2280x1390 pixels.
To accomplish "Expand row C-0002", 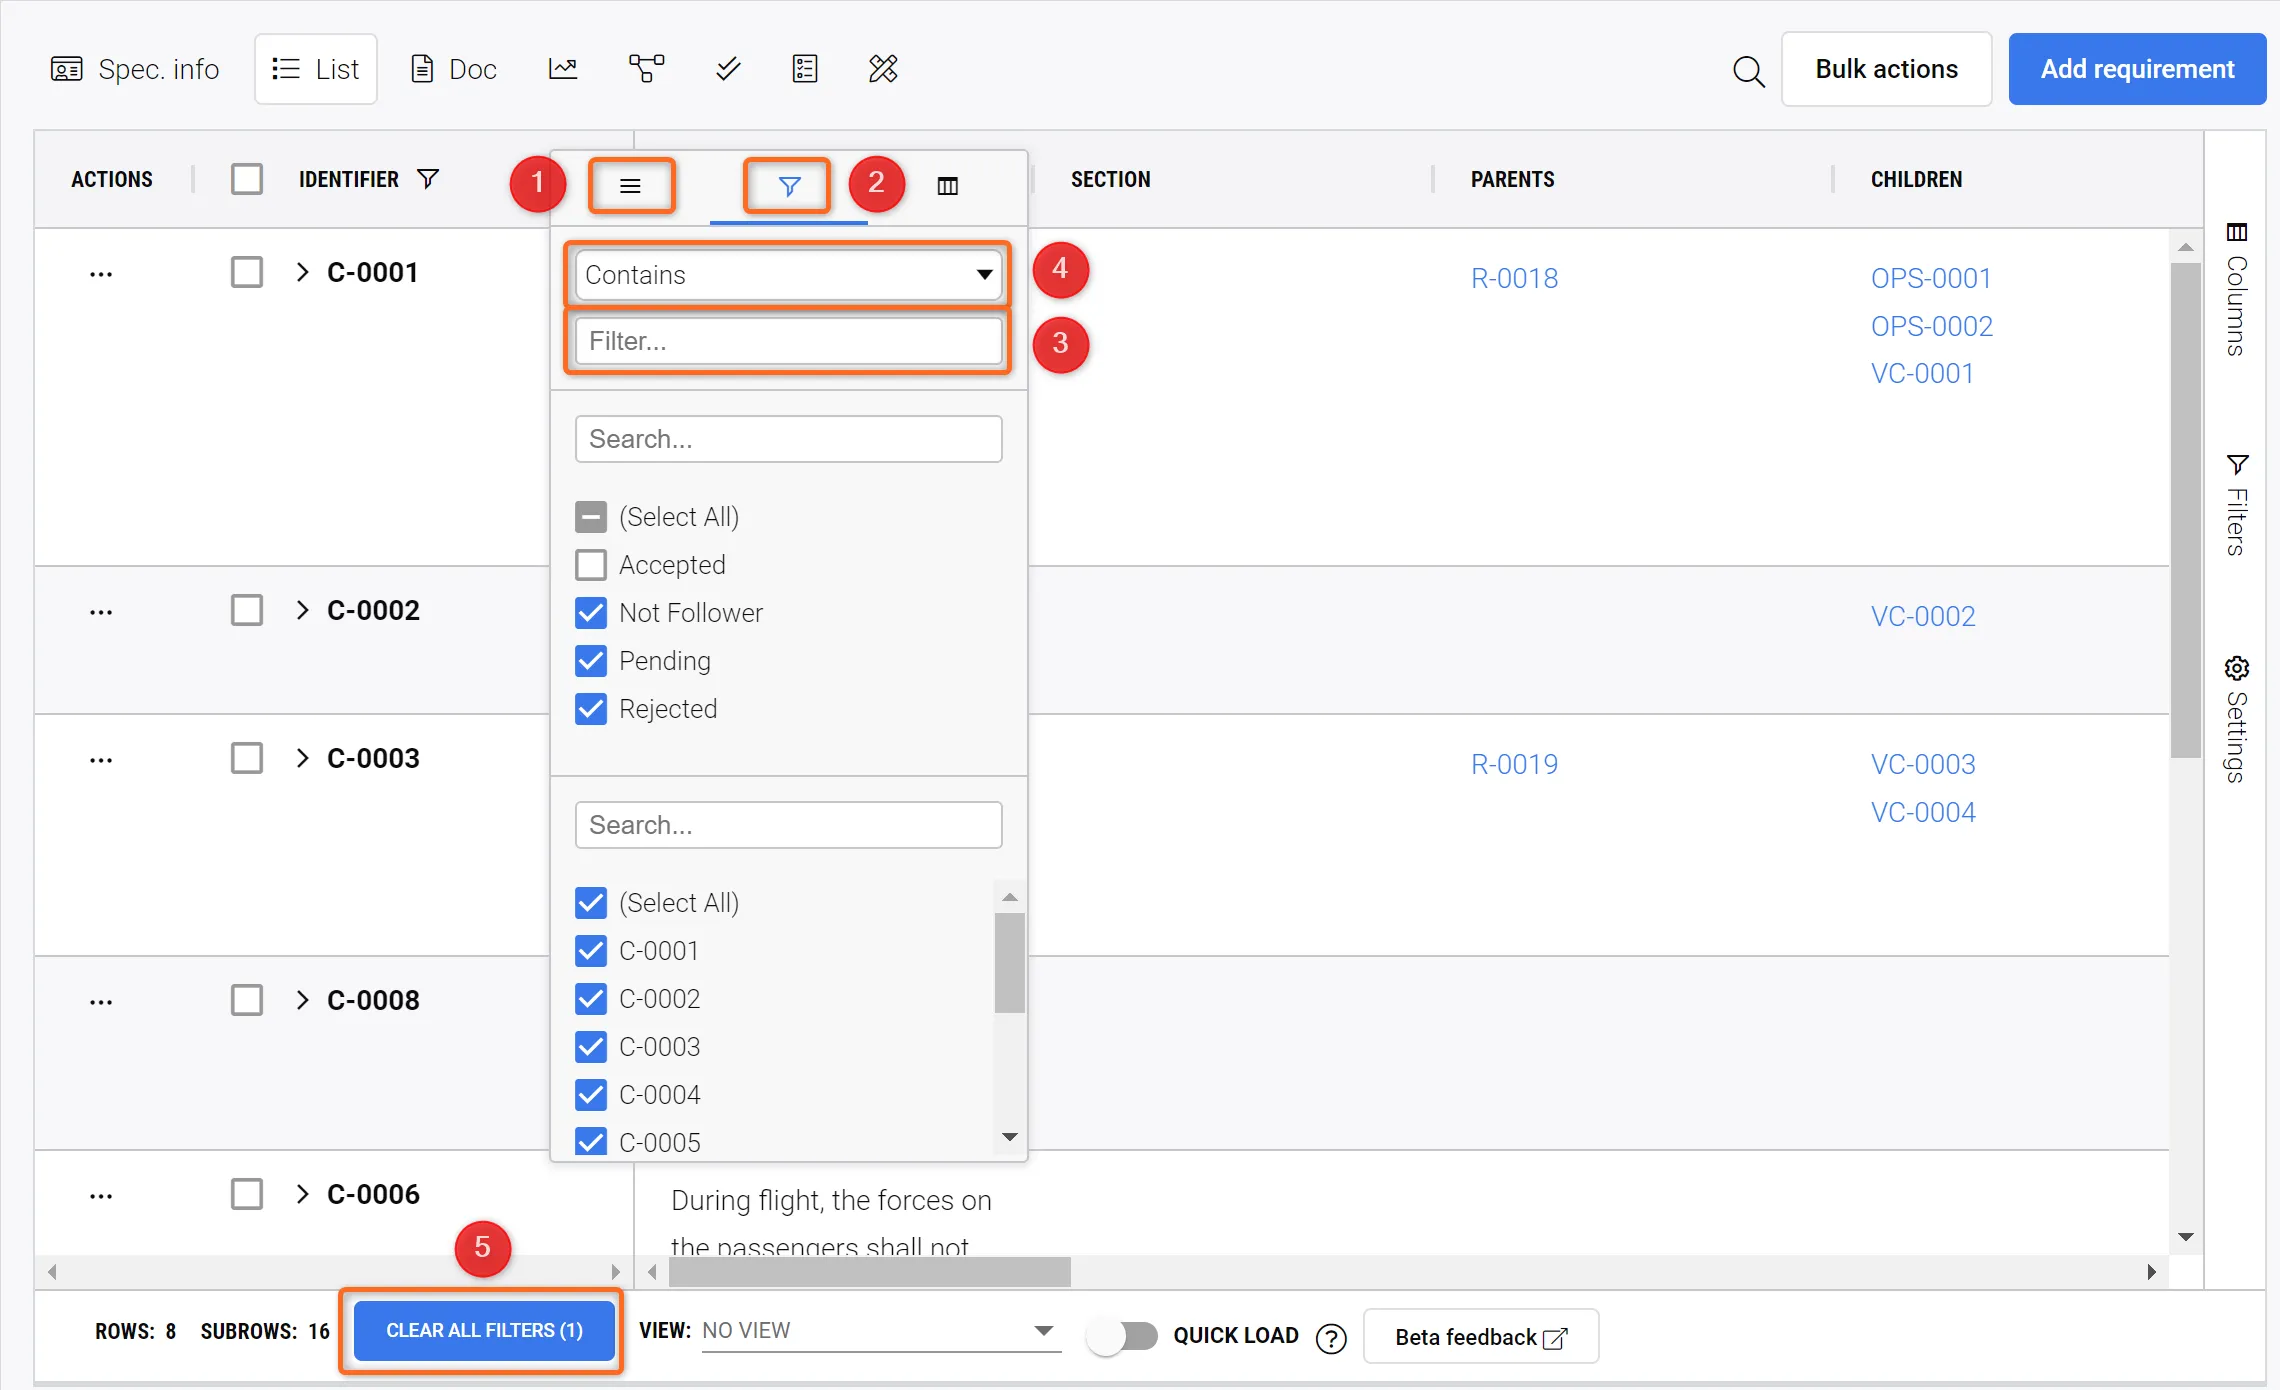I will coord(302,610).
